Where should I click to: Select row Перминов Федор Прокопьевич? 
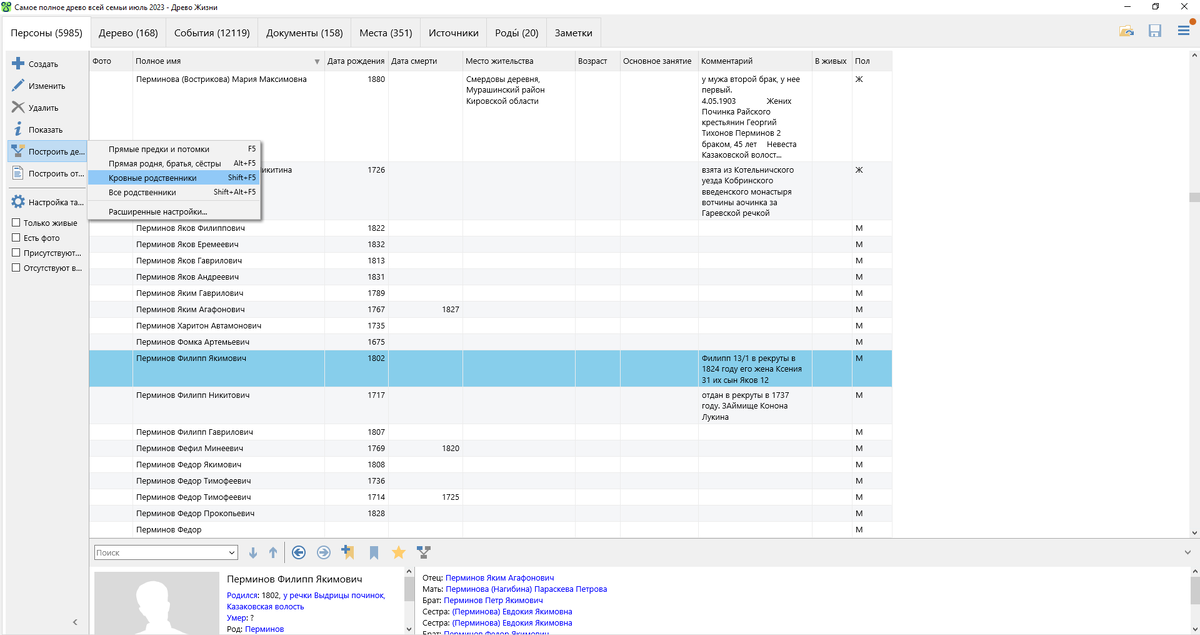pyautogui.click(x=490, y=513)
